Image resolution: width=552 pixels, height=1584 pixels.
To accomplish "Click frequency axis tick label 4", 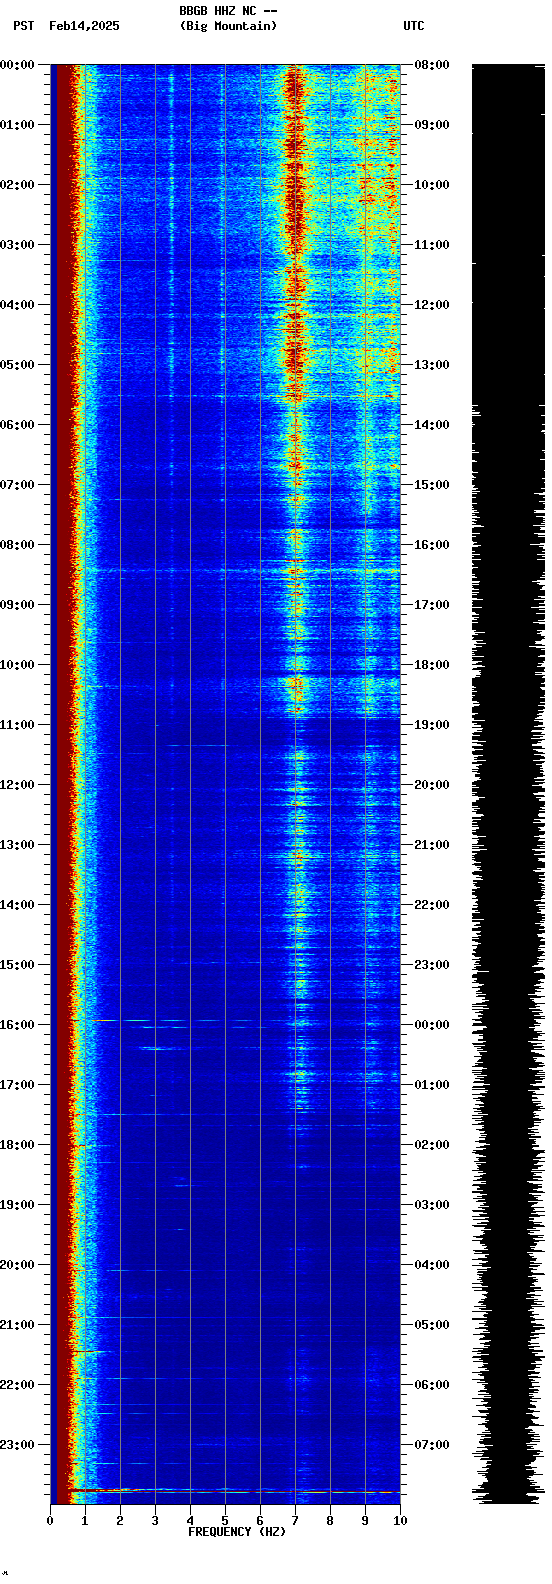I will [x=190, y=1521].
